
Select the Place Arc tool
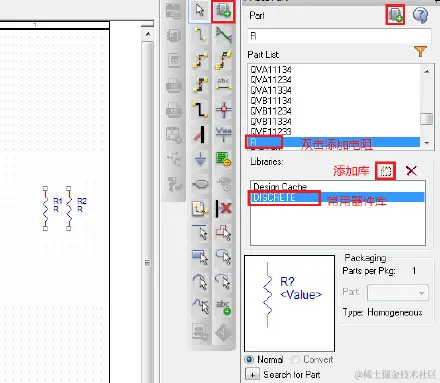[200, 282]
